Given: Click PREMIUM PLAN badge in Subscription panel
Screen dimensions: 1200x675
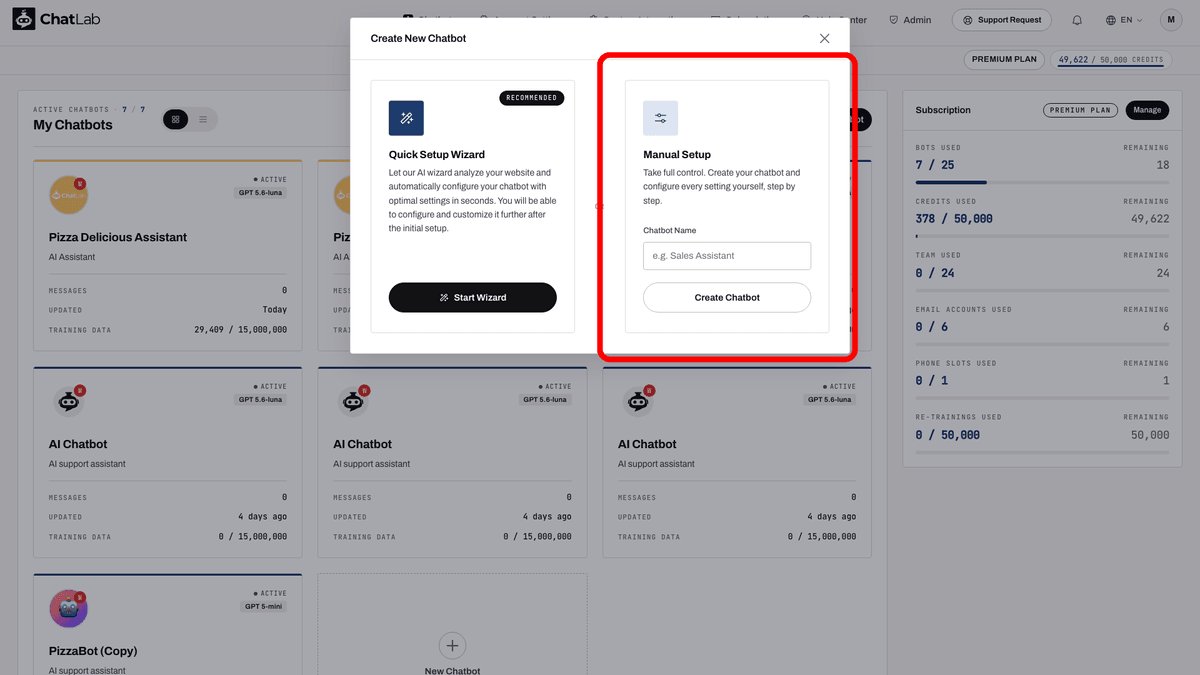Looking at the screenshot, I should coord(1080,110).
